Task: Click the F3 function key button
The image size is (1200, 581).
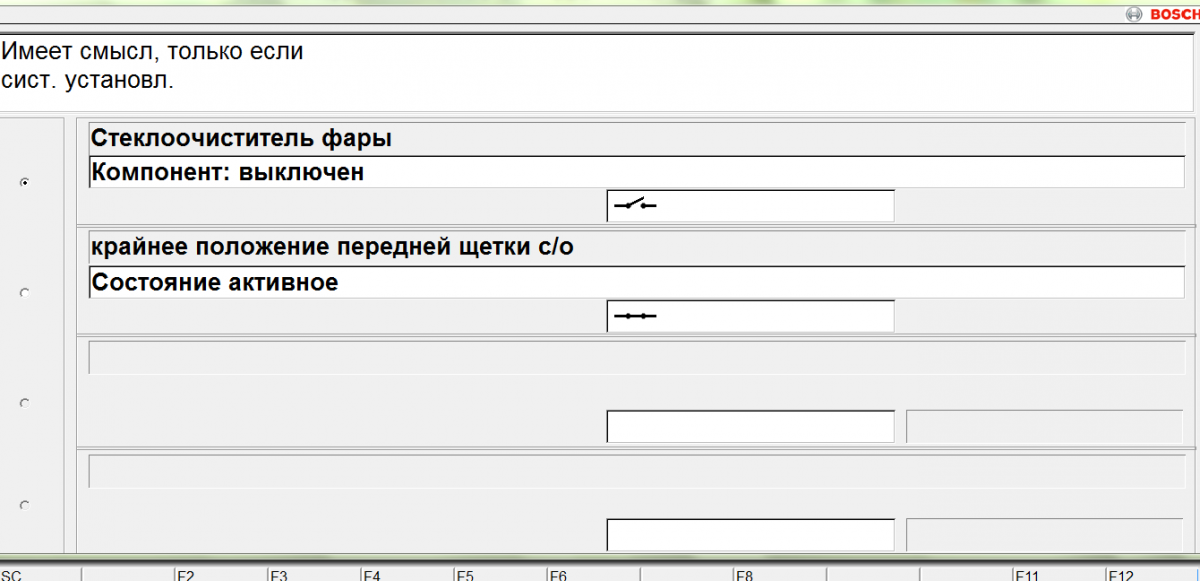Action: click(313, 575)
